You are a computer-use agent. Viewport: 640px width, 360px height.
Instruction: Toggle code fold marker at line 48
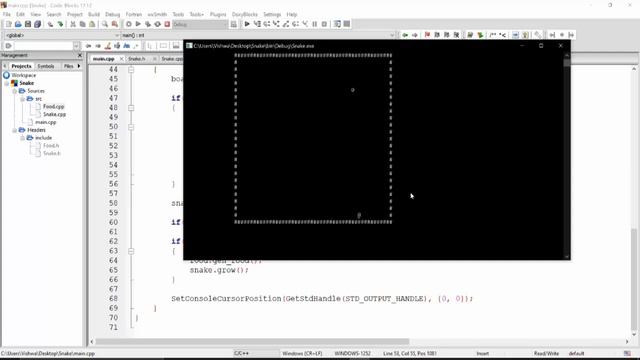coord(131,108)
